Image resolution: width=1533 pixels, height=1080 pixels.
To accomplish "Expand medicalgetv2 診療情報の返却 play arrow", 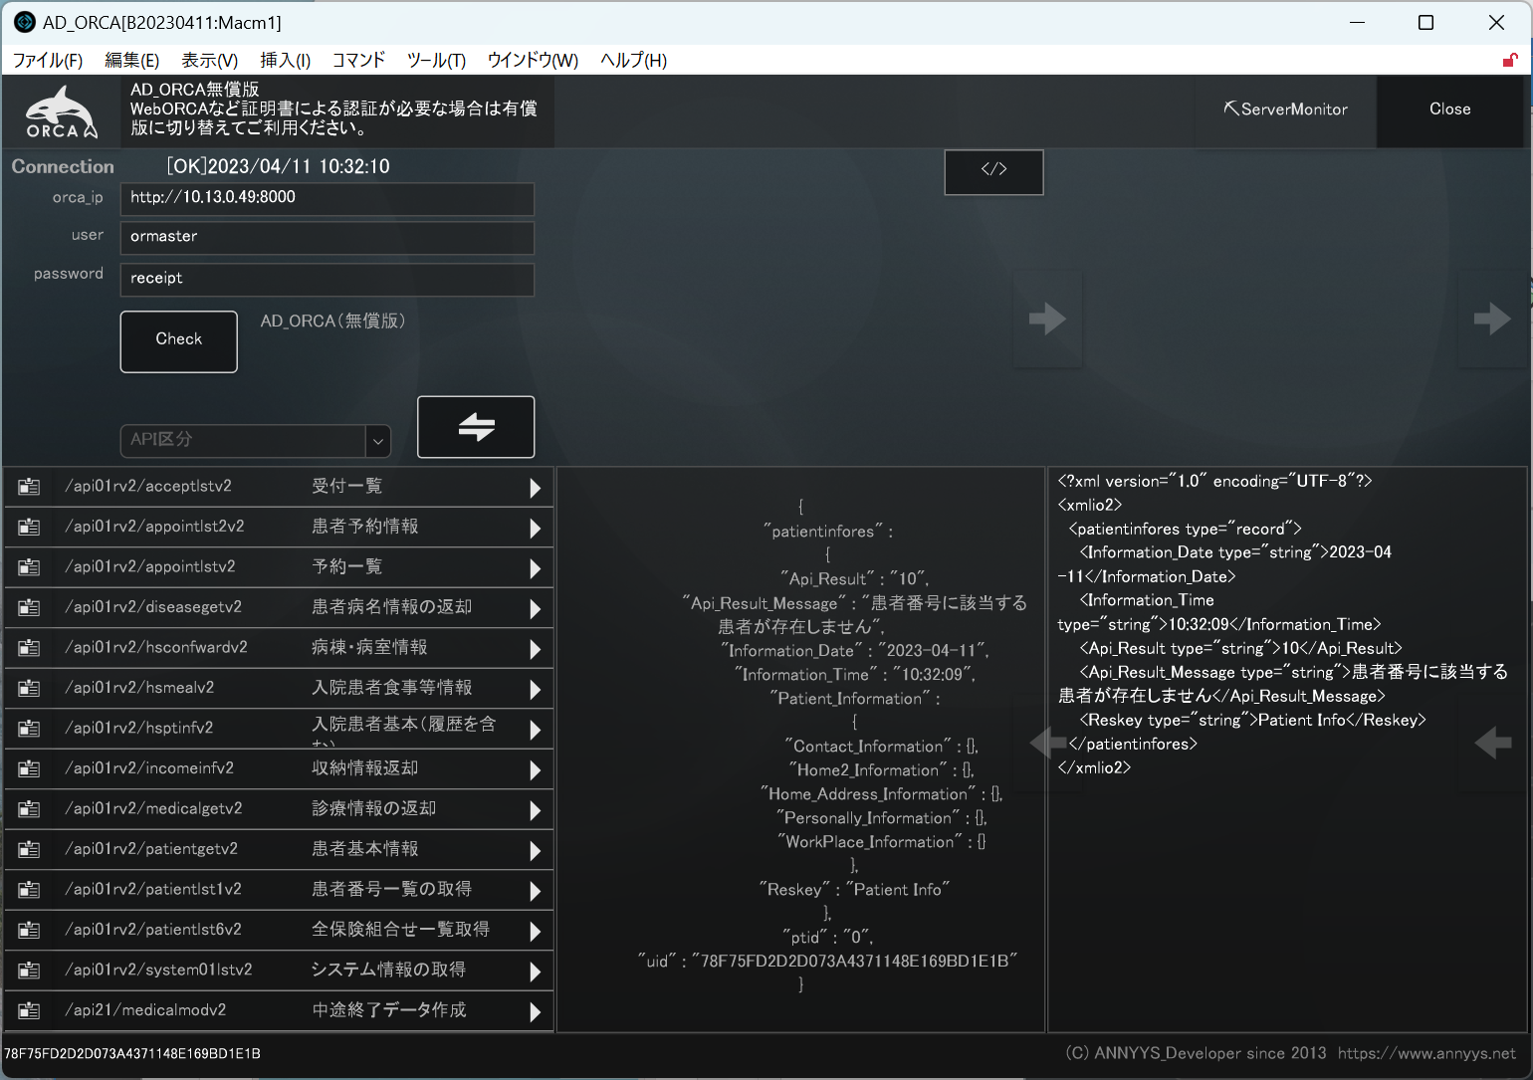I will pos(535,810).
